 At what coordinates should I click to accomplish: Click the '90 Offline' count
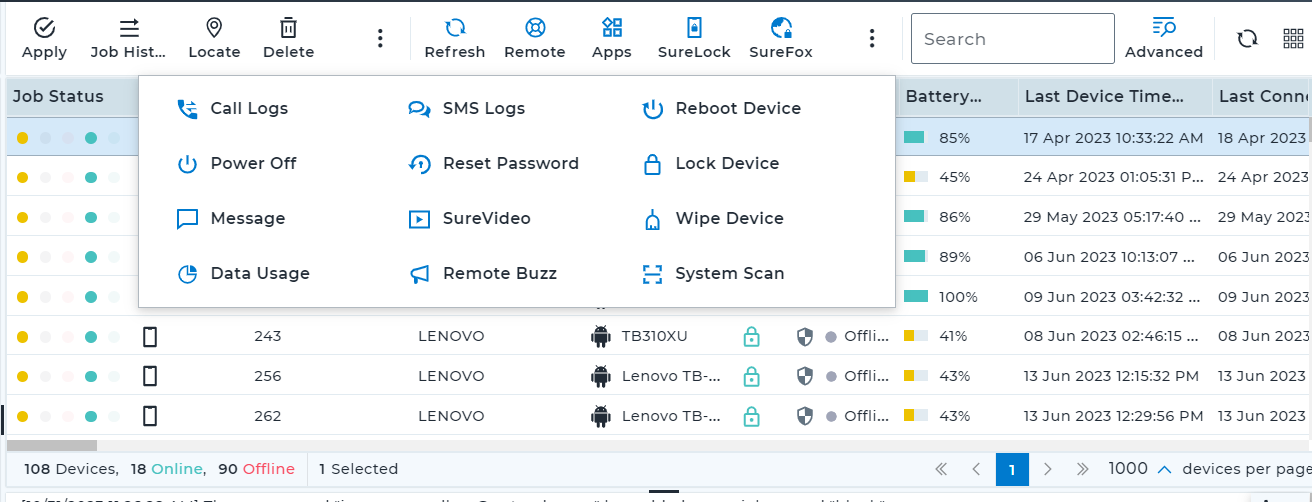(x=256, y=468)
